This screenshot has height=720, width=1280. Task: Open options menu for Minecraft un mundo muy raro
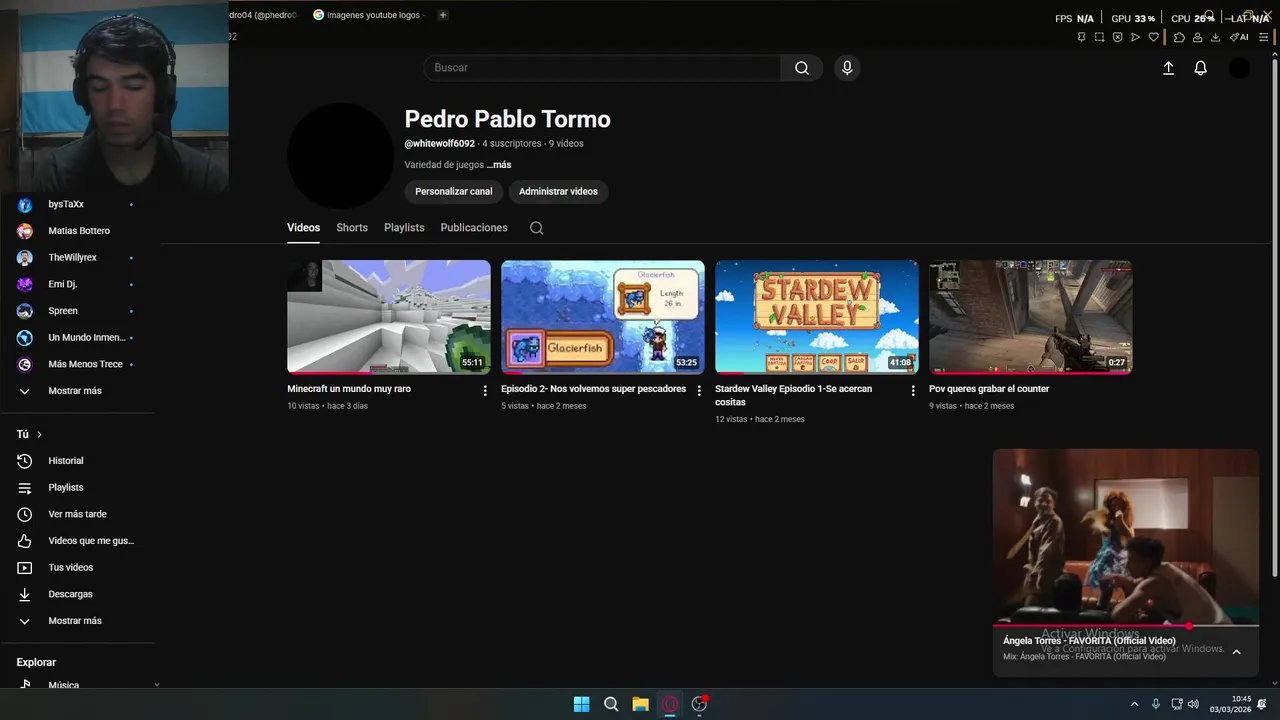point(485,390)
